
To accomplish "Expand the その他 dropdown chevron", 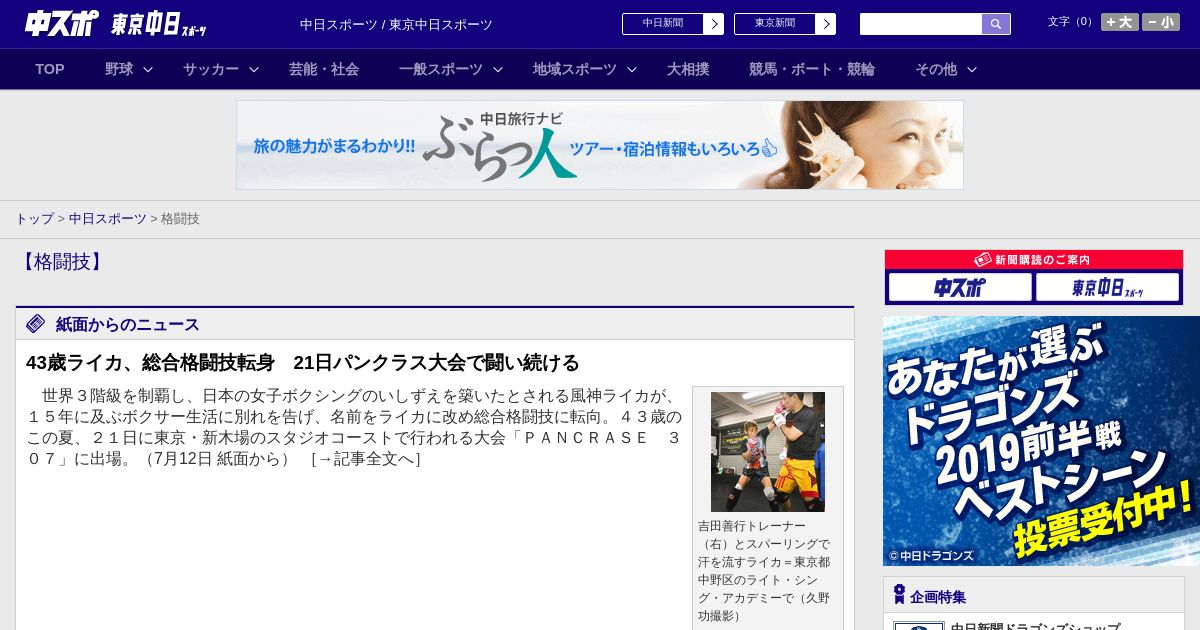I will [972, 69].
